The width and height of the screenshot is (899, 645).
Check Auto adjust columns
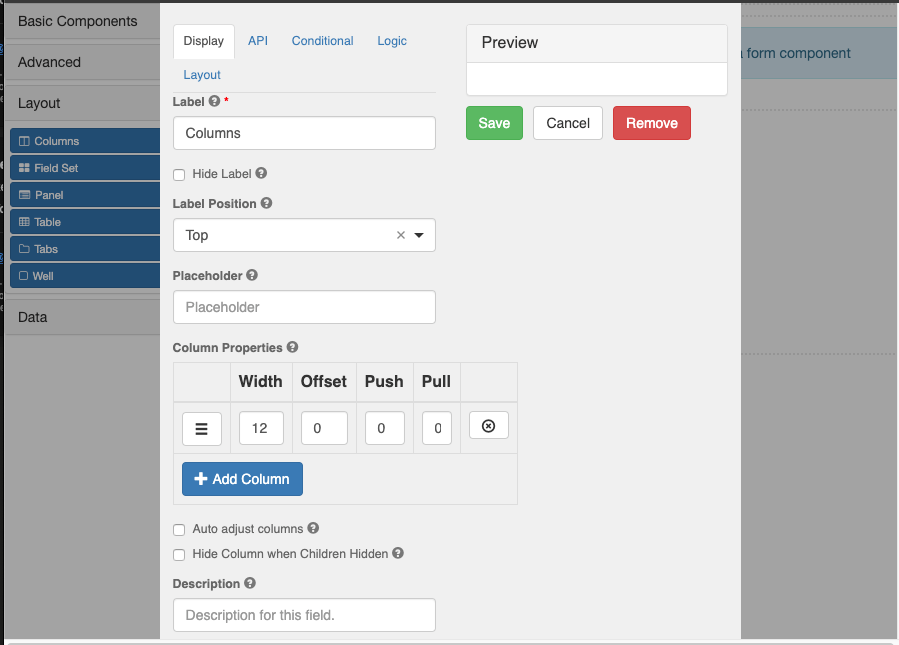[178, 529]
